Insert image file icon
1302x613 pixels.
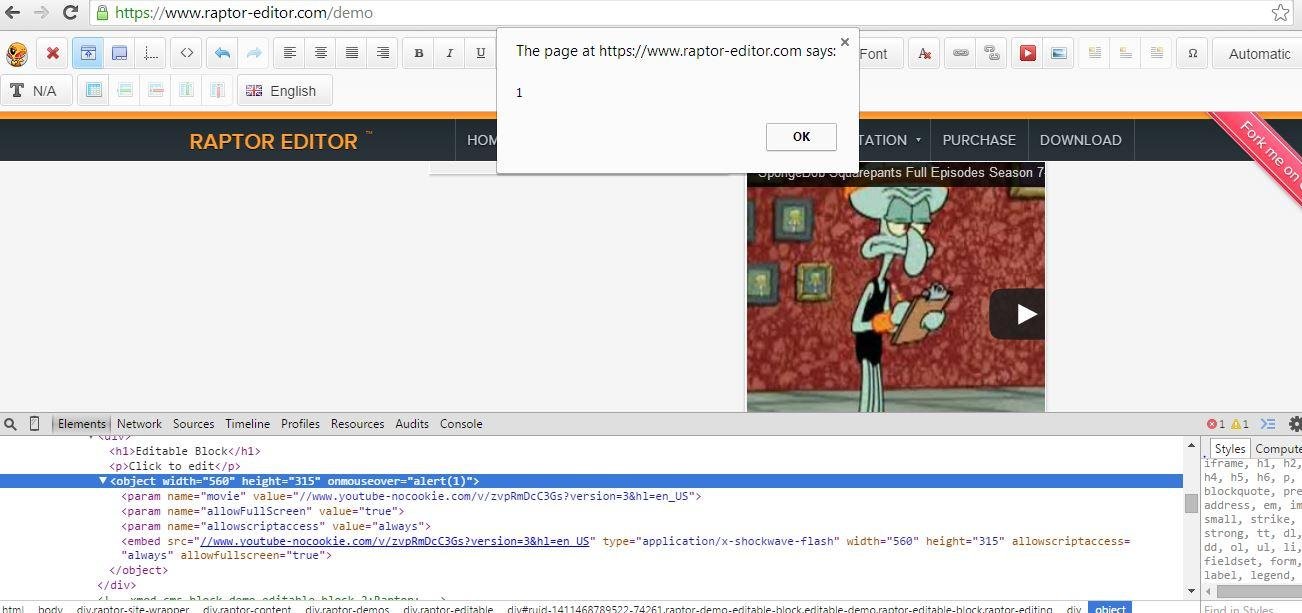coord(1058,53)
